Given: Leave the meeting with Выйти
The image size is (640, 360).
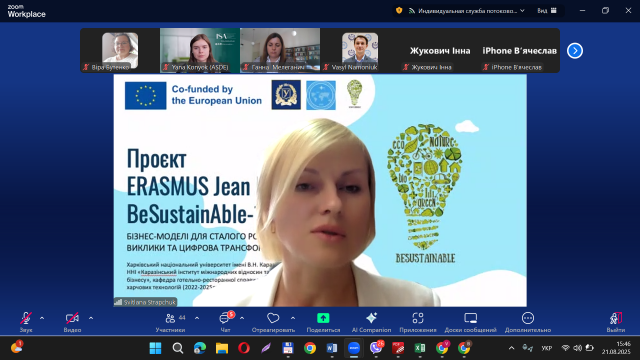Looking at the screenshot, I should [x=616, y=321].
